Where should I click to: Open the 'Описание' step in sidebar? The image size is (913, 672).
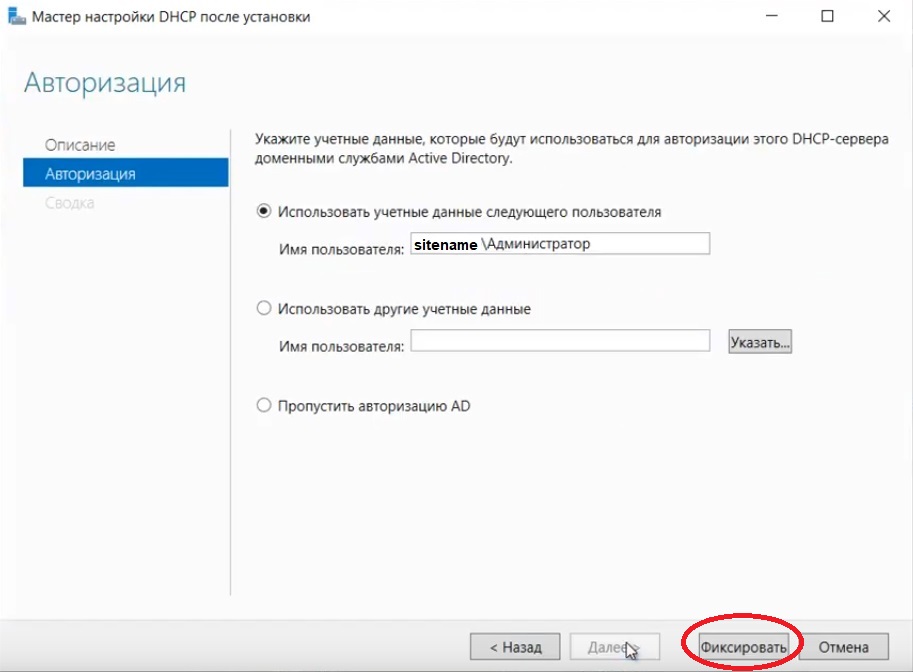click(x=80, y=145)
